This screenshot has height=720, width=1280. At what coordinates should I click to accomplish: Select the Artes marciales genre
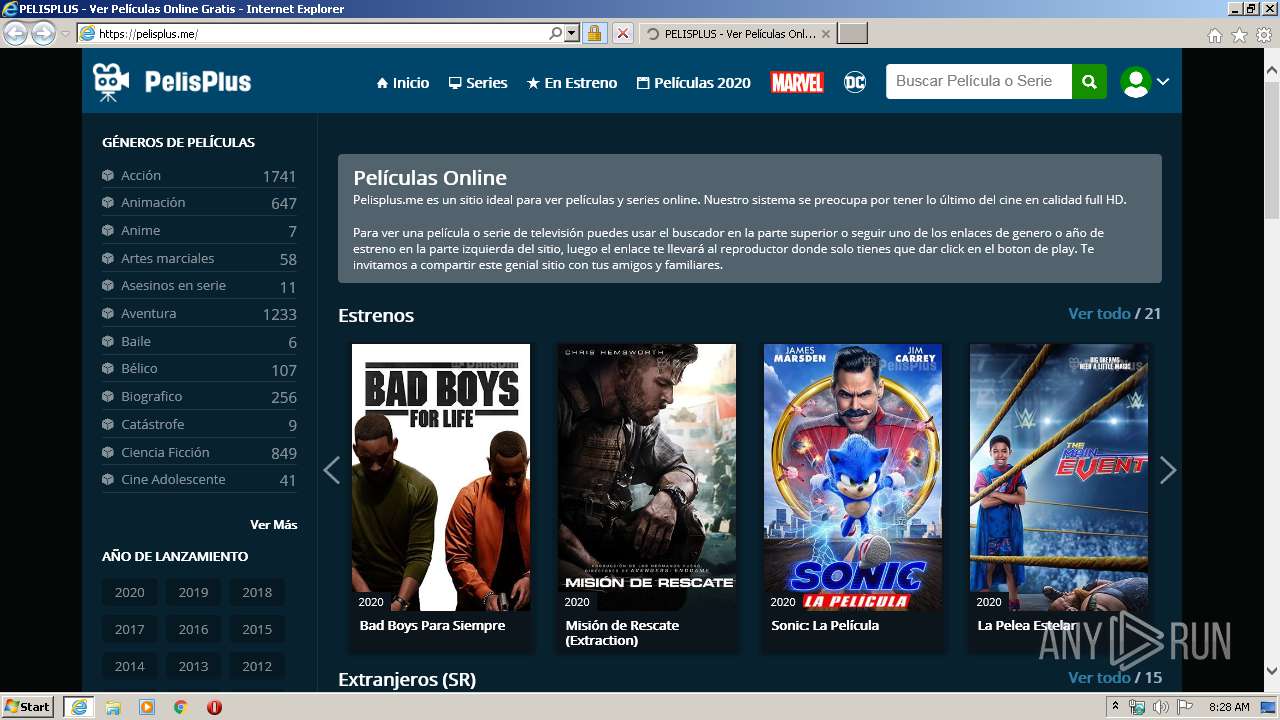pyautogui.click(x=199, y=258)
